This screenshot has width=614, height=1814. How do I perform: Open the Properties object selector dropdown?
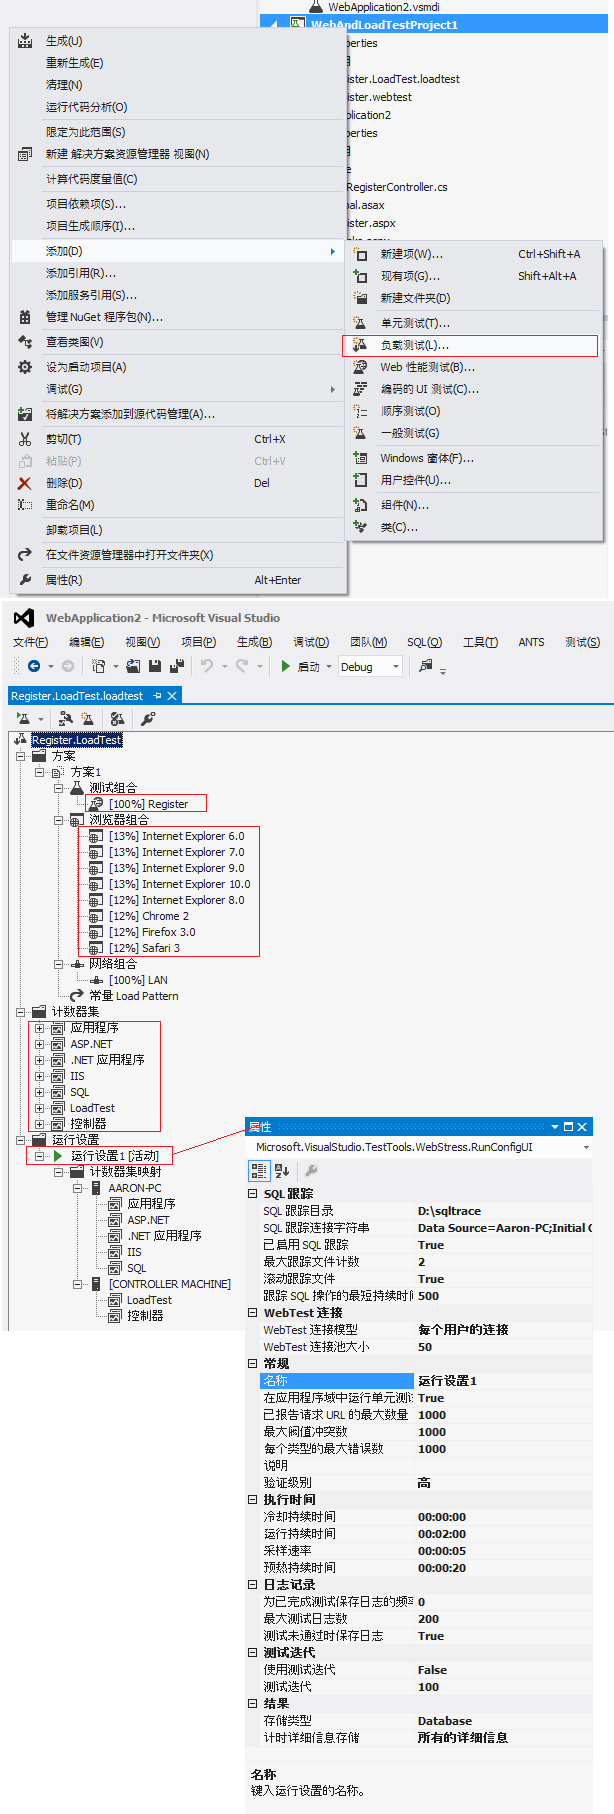(586, 1147)
